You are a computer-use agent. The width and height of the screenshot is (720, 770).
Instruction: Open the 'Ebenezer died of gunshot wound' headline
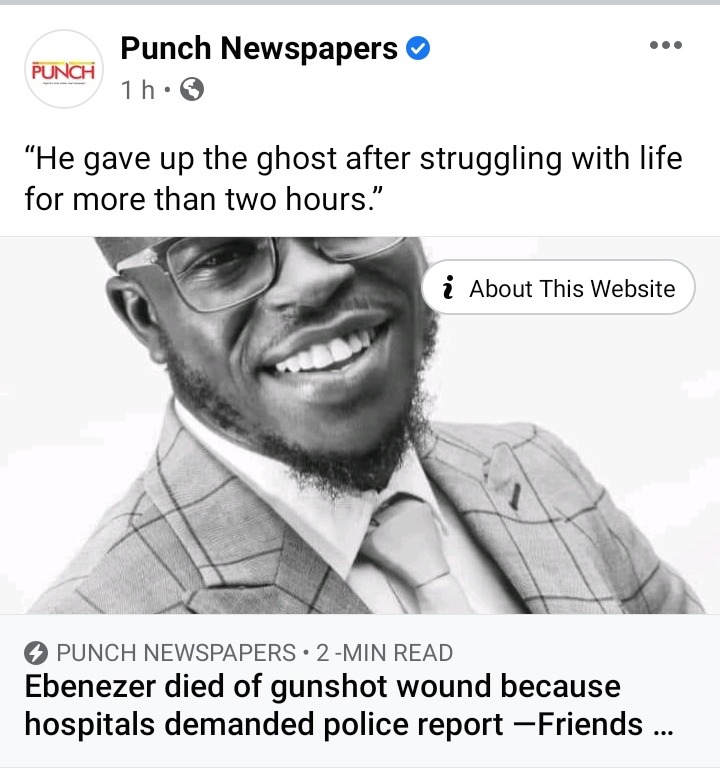click(323, 687)
